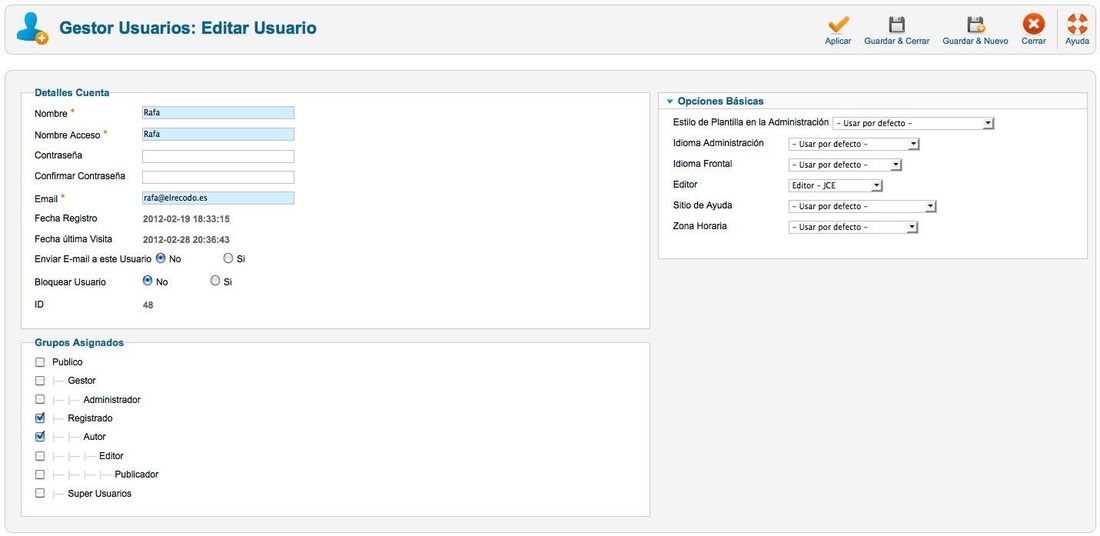Open Estilo de Plantilla en la Administración dropdown
The width and height of the screenshot is (1100, 536).
pyautogui.click(x=913, y=123)
